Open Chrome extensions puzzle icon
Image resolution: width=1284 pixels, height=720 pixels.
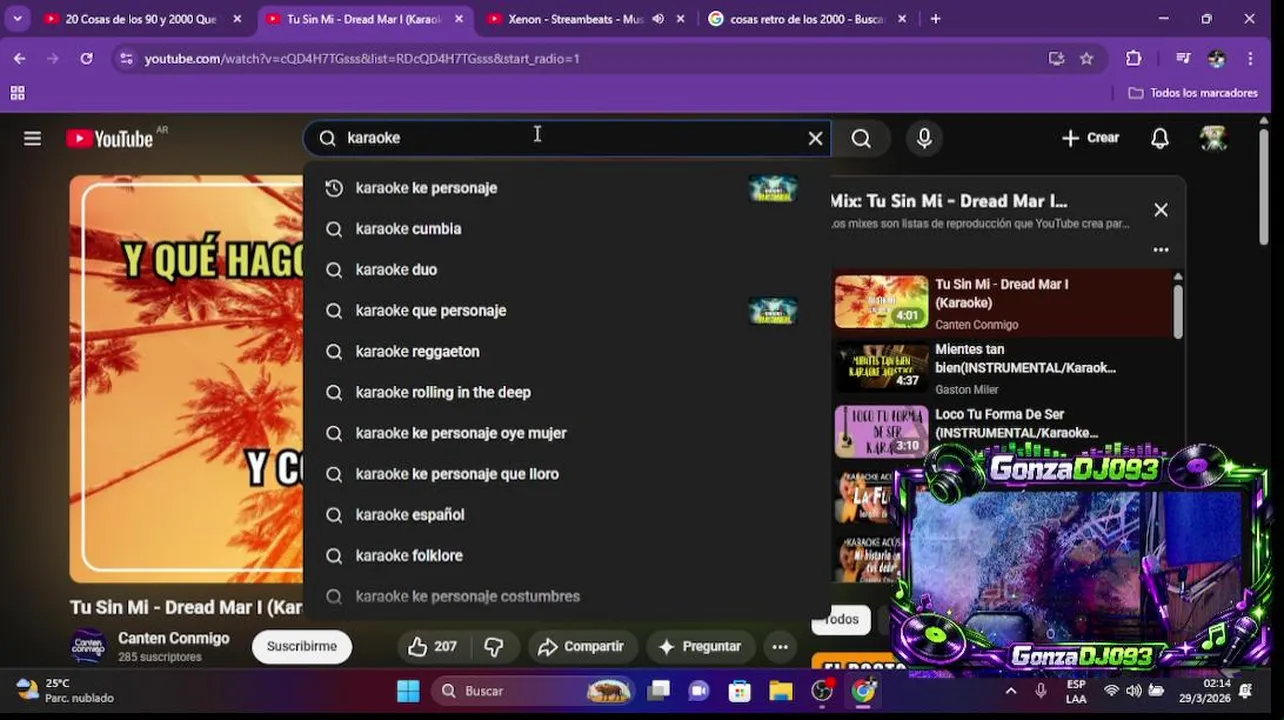point(1133,59)
